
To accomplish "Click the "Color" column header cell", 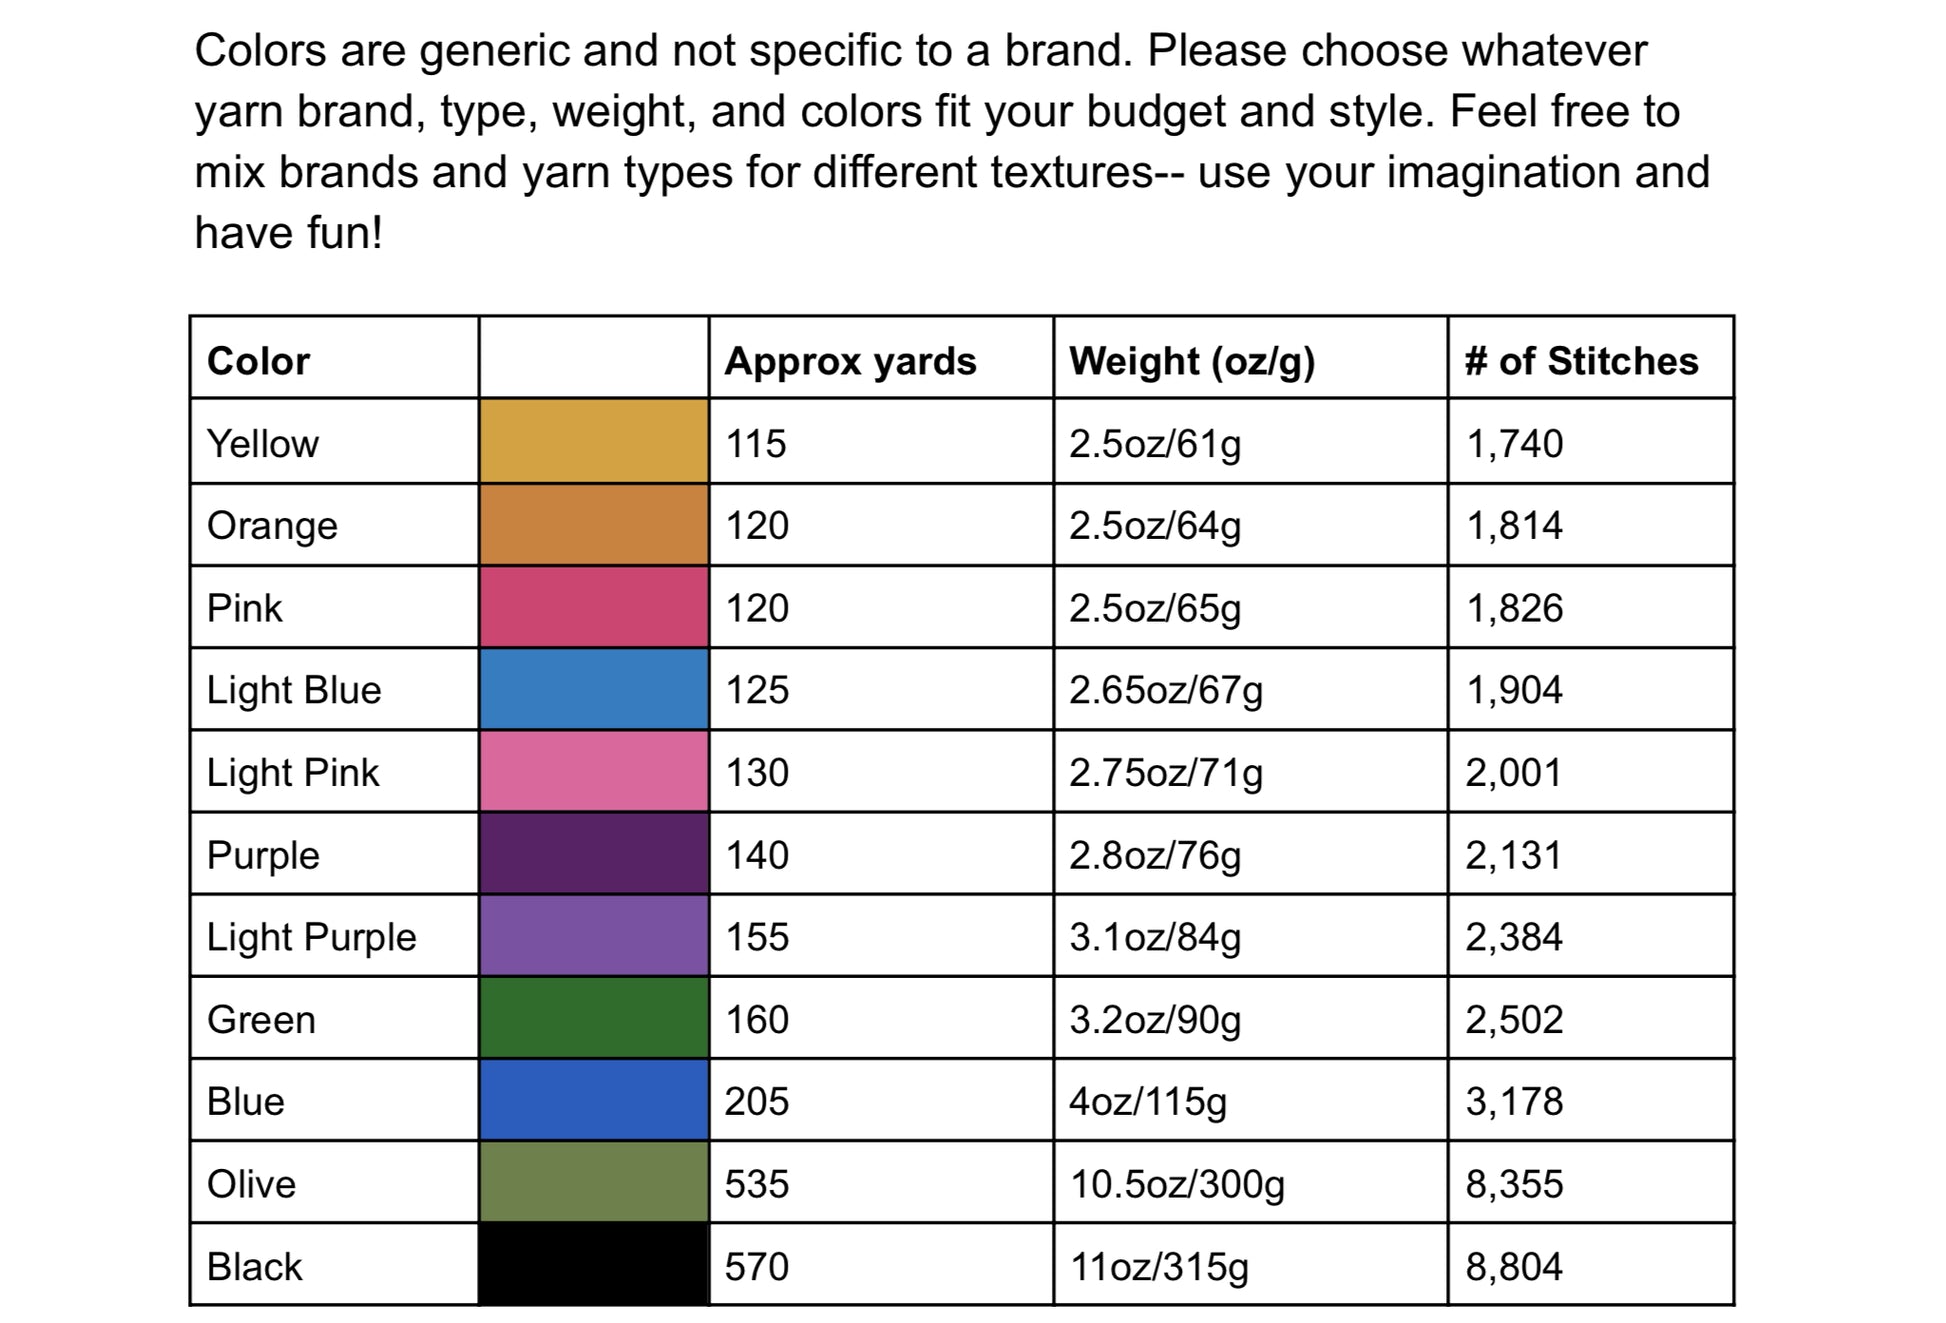I will click(259, 360).
